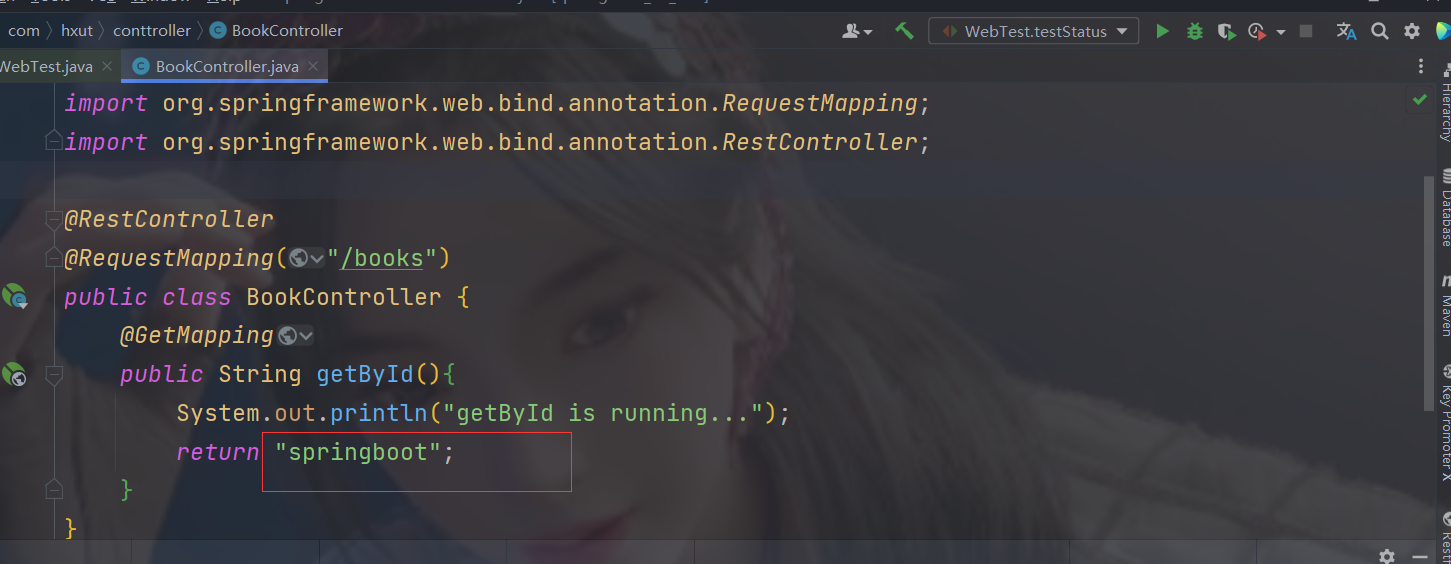Open the Database tool window tab
Image resolution: width=1451 pixels, height=564 pixels.
pos(1444,208)
